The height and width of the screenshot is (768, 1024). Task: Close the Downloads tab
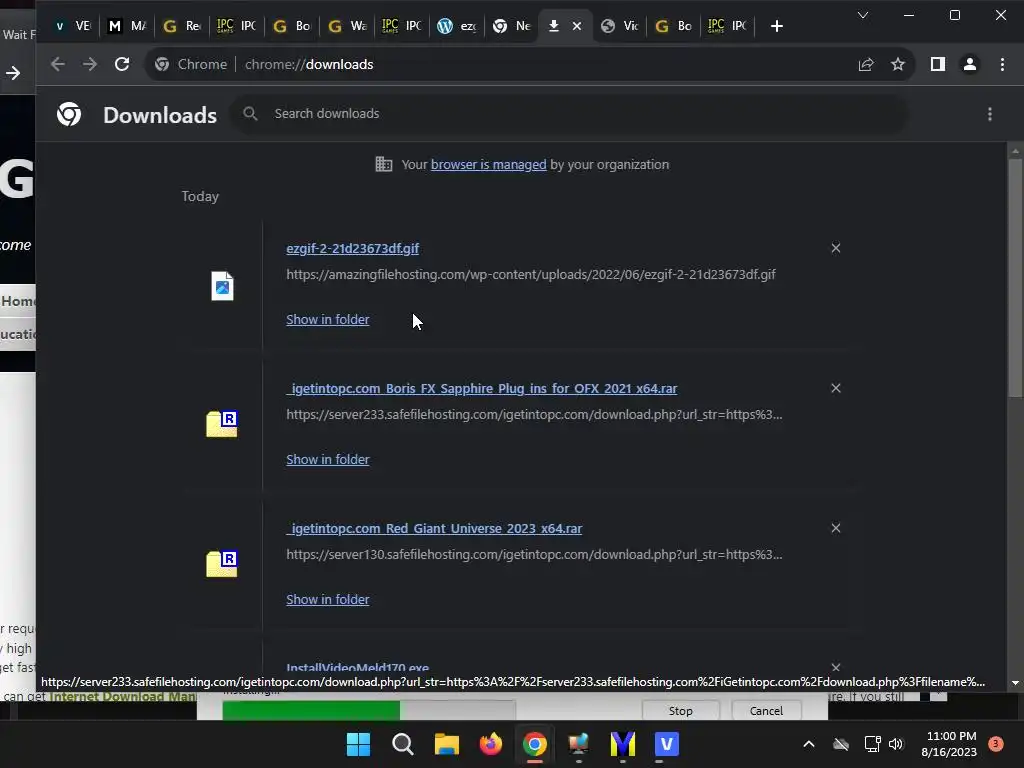pyautogui.click(x=577, y=26)
